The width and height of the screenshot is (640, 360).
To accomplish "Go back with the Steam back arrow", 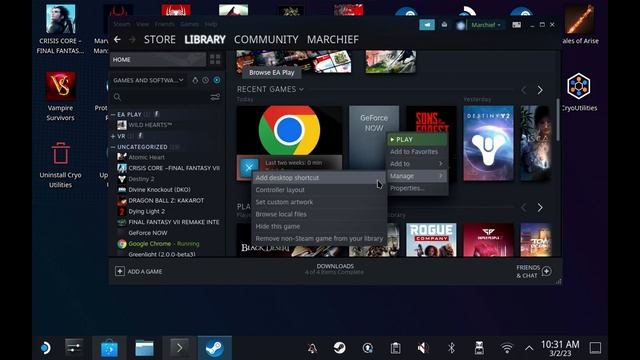I will click(117, 40).
